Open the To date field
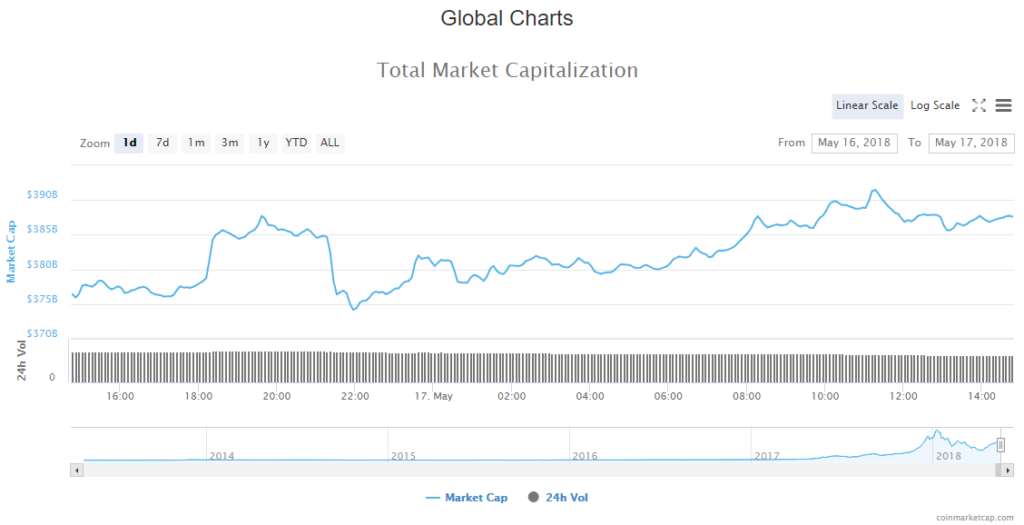 971,143
